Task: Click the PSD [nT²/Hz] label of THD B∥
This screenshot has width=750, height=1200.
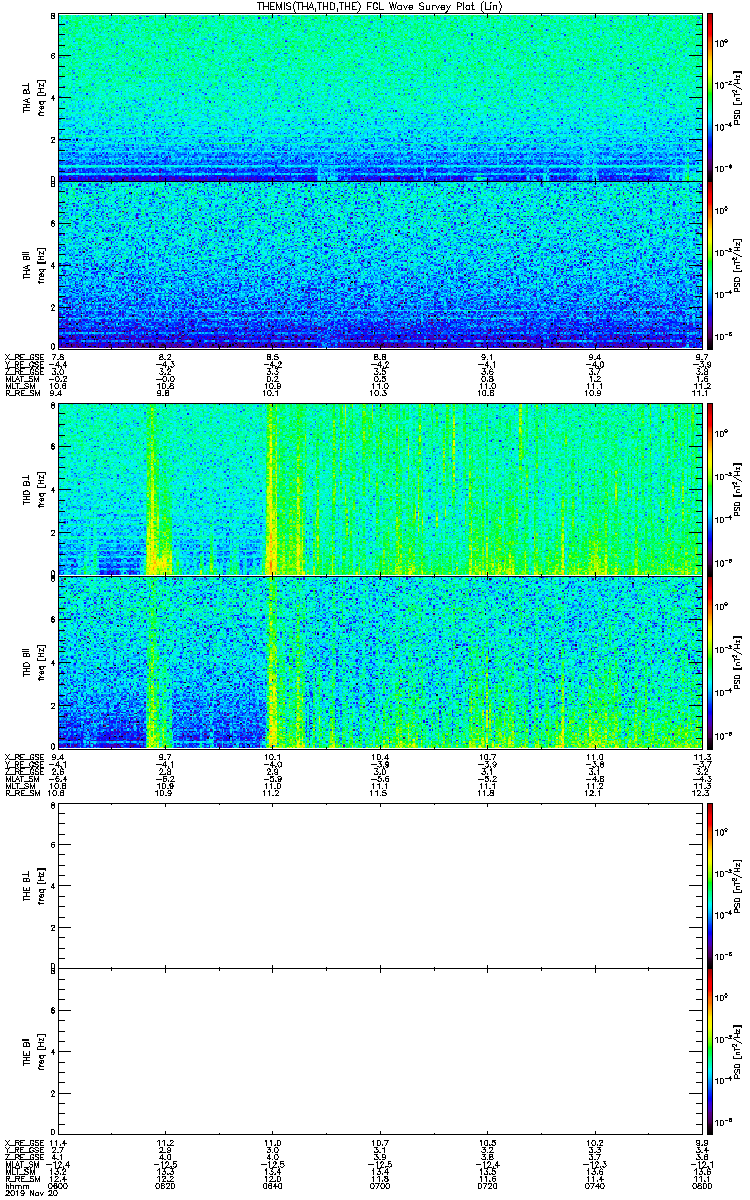Action: click(738, 661)
